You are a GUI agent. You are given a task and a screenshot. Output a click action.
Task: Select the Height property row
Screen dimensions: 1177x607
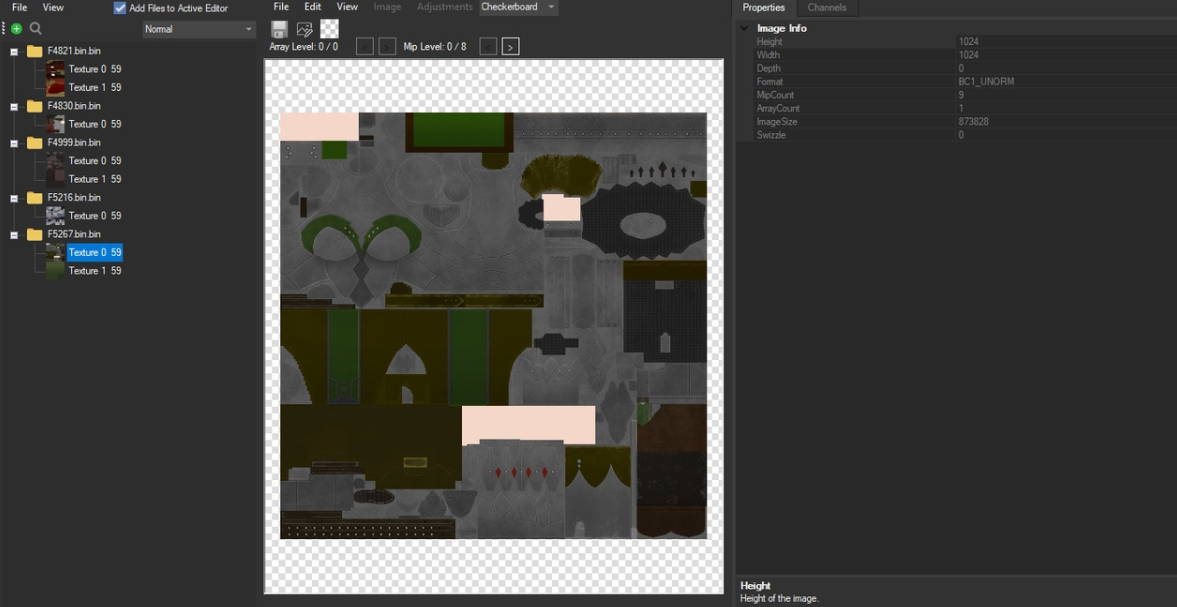click(x=964, y=41)
